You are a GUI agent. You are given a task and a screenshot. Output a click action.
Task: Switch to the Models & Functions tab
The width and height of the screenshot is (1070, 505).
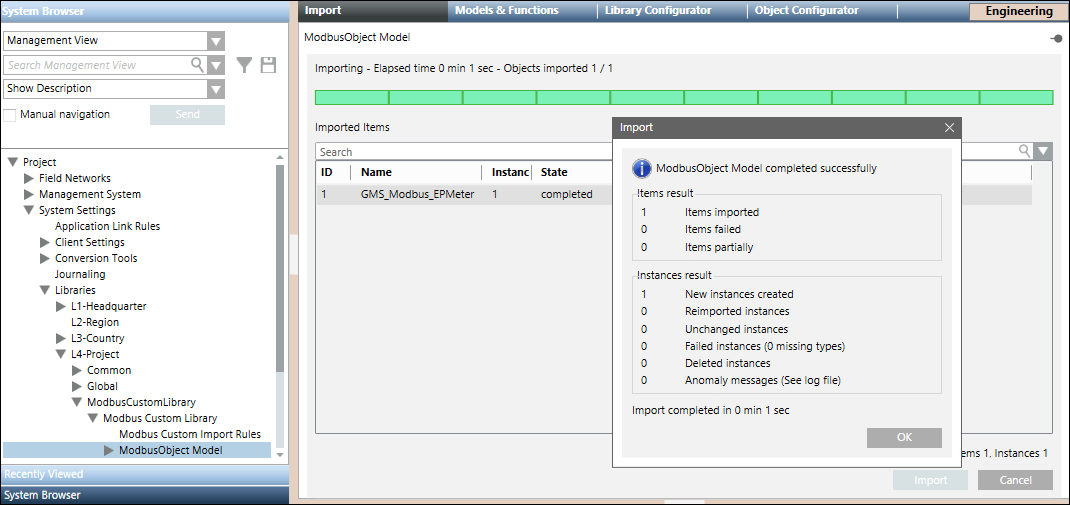[x=506, y=11]
